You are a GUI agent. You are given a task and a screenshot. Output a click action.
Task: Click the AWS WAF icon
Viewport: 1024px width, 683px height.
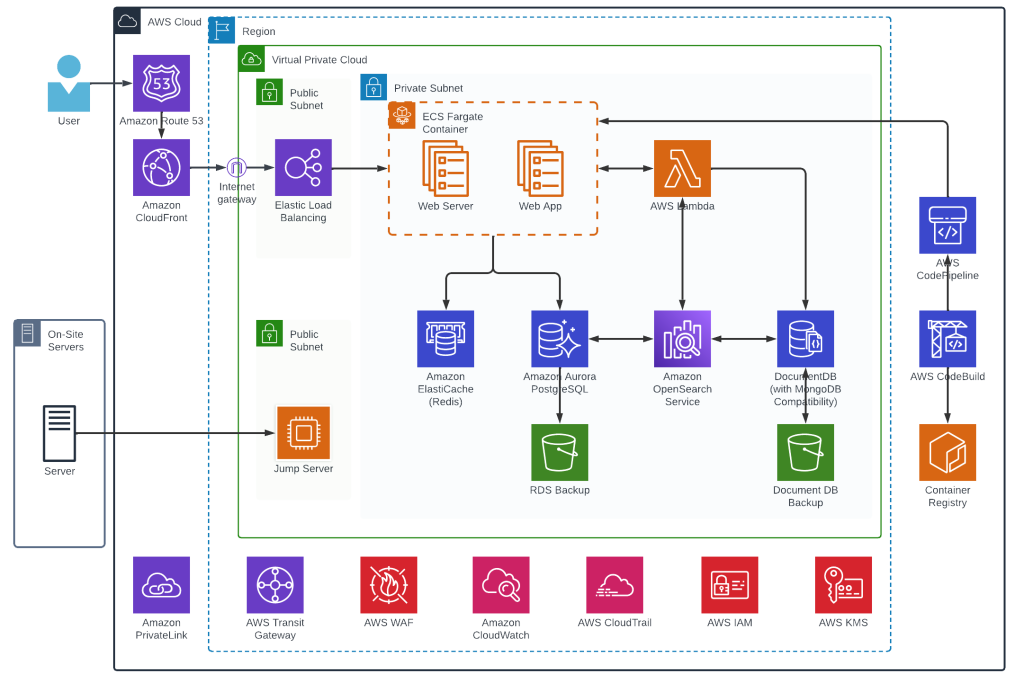click(x=387, y=585)
